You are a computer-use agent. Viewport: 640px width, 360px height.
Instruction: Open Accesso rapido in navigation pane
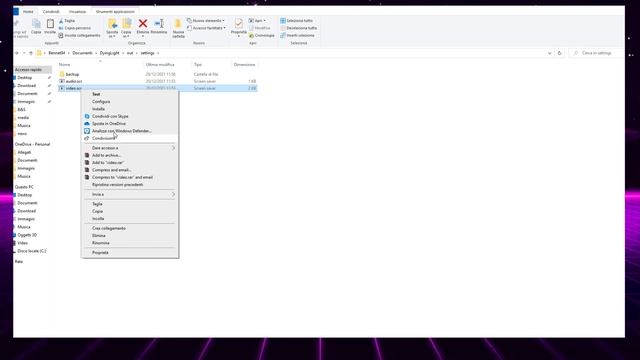coord(28,70)
